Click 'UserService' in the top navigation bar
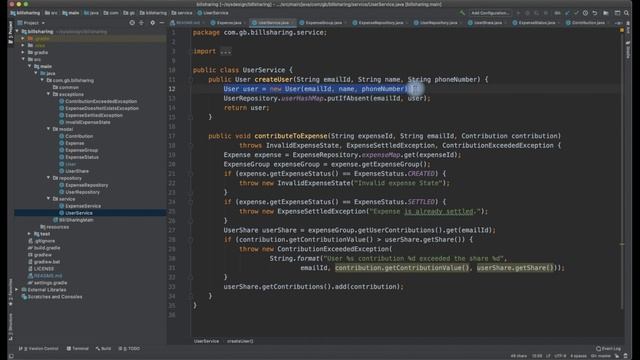 213,13
